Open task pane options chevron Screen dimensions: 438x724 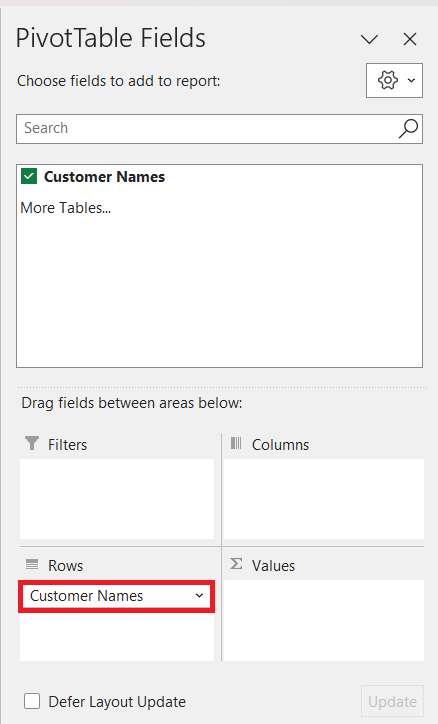(x=369, y=39)
